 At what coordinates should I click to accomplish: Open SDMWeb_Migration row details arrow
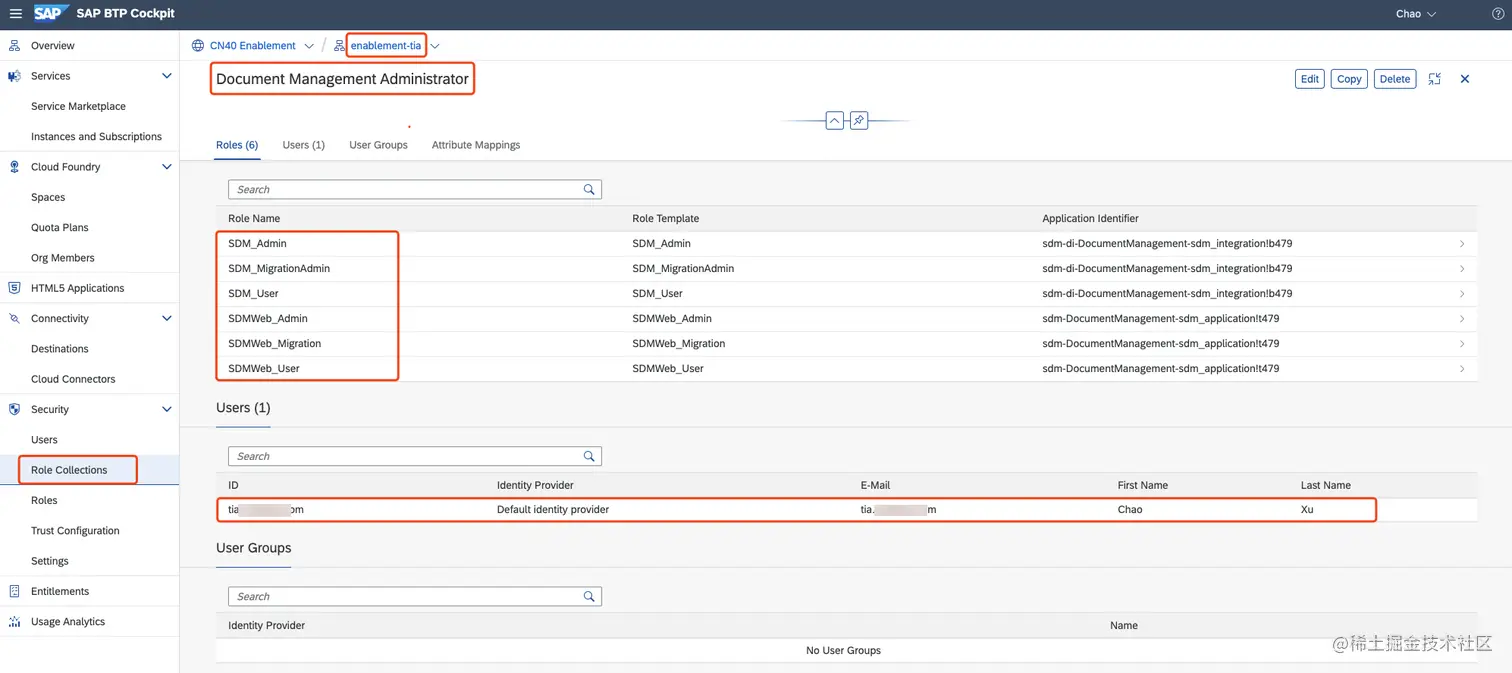pos(1462,344)
